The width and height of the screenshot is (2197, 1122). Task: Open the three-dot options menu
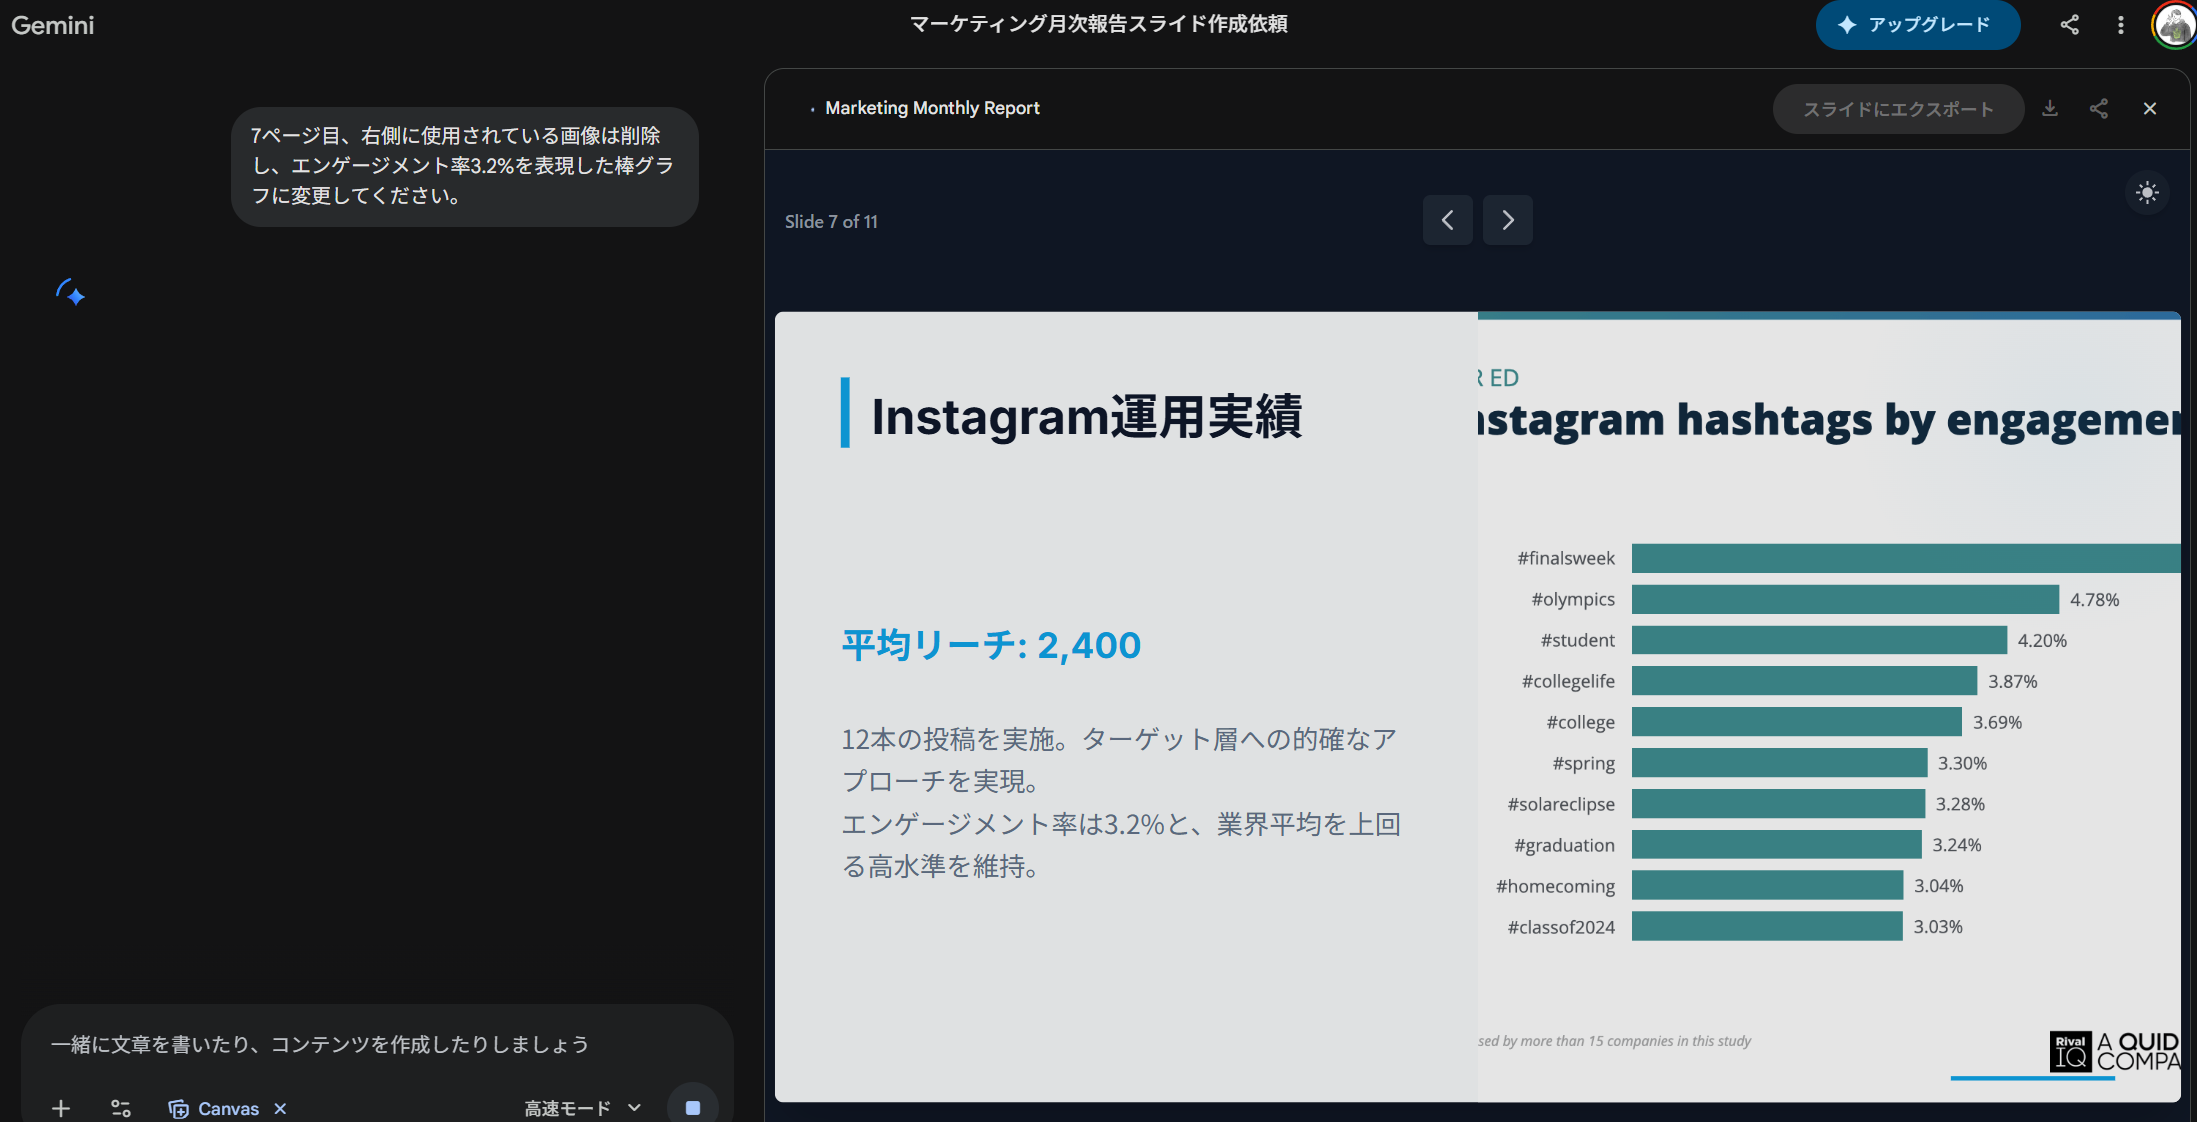point(2120,25)
